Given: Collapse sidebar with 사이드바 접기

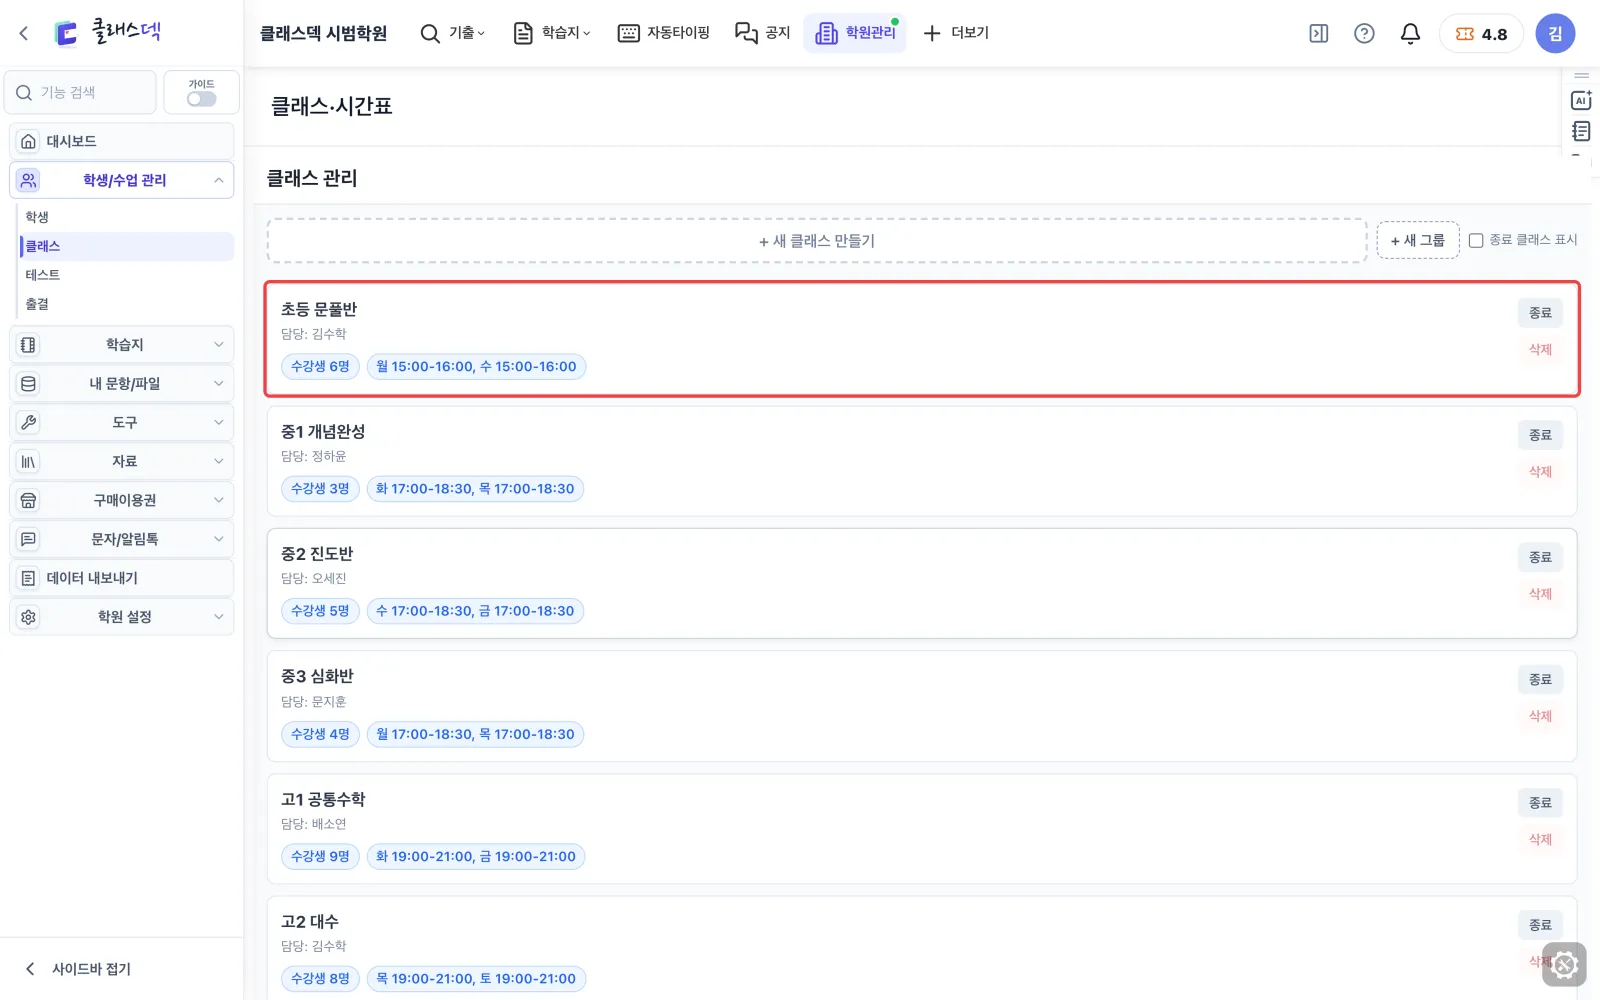Looking at the screenshot, I should point(78,969).
